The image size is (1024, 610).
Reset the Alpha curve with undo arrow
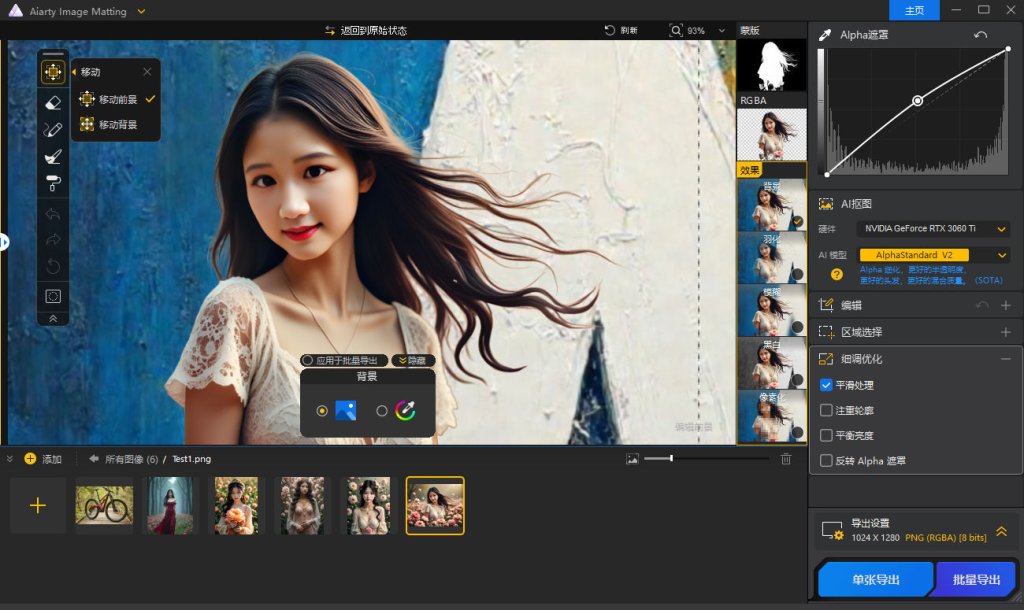coord(982,35)
